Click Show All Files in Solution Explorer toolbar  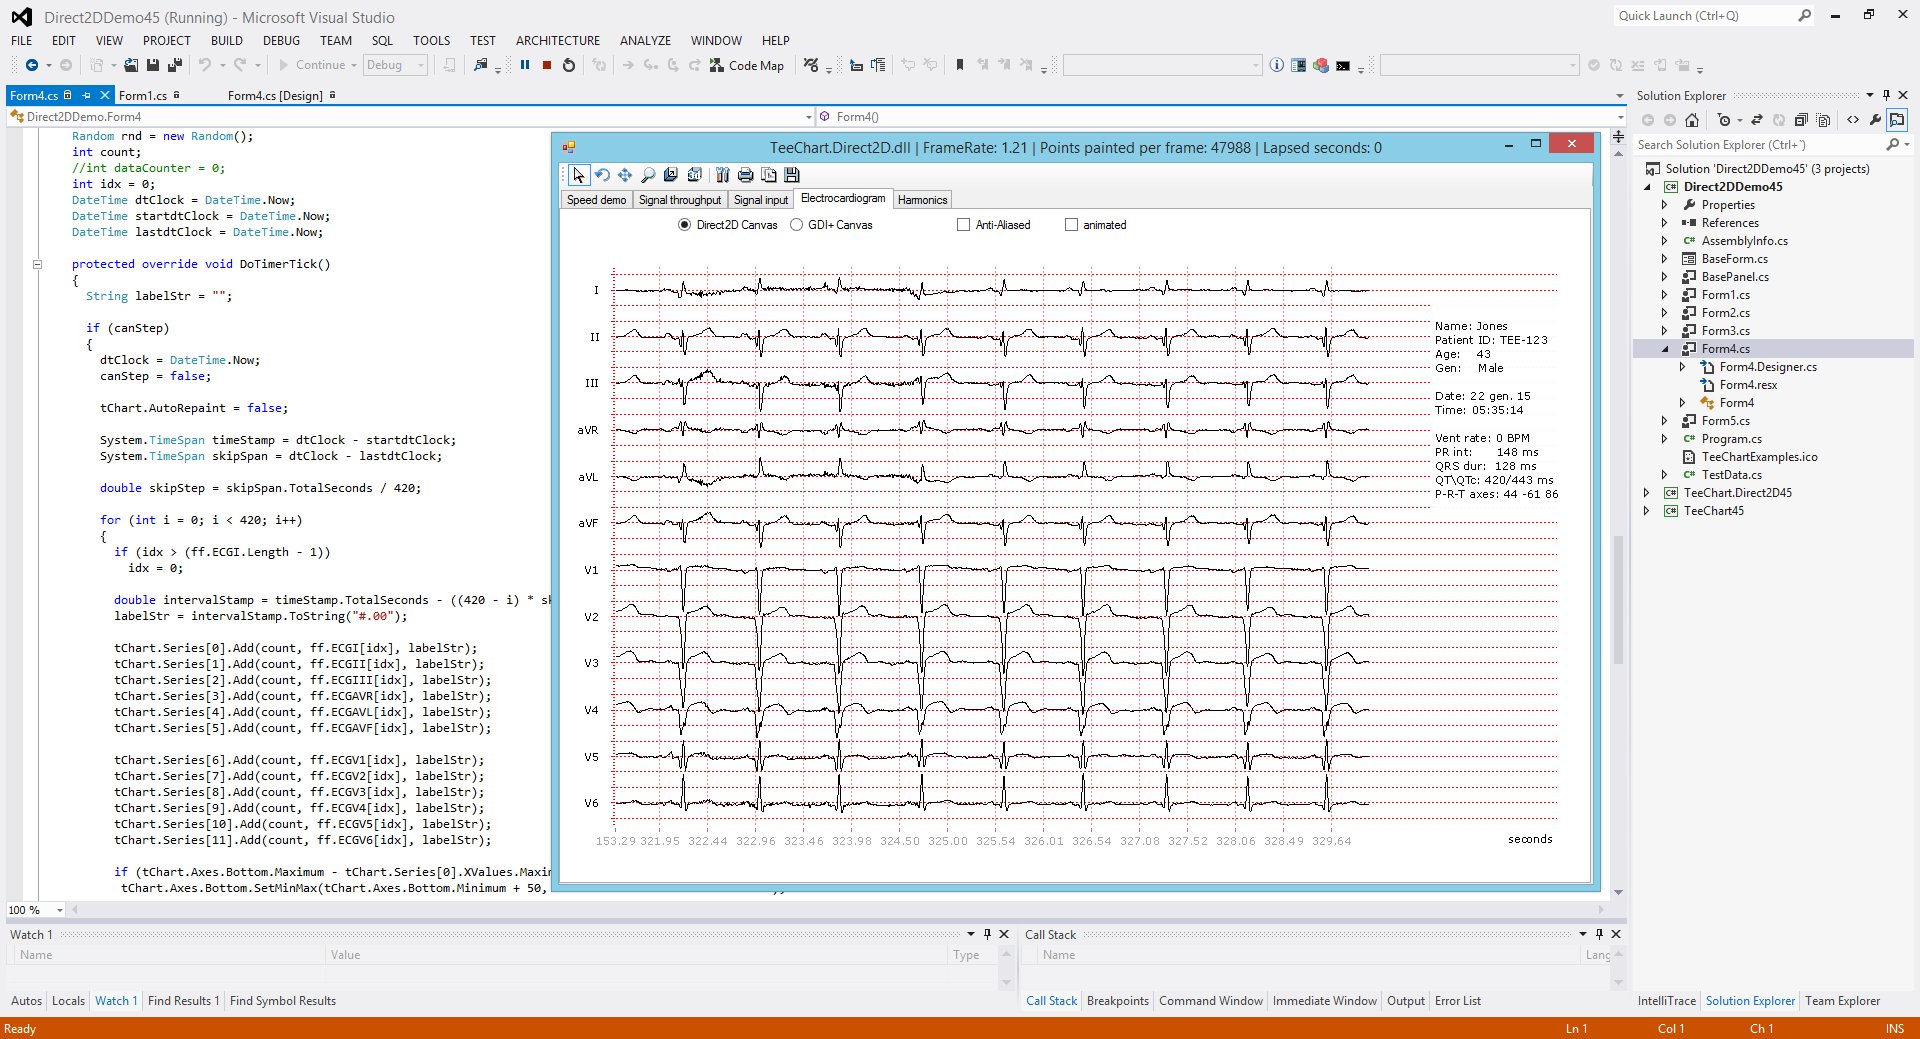point(1823,120)
